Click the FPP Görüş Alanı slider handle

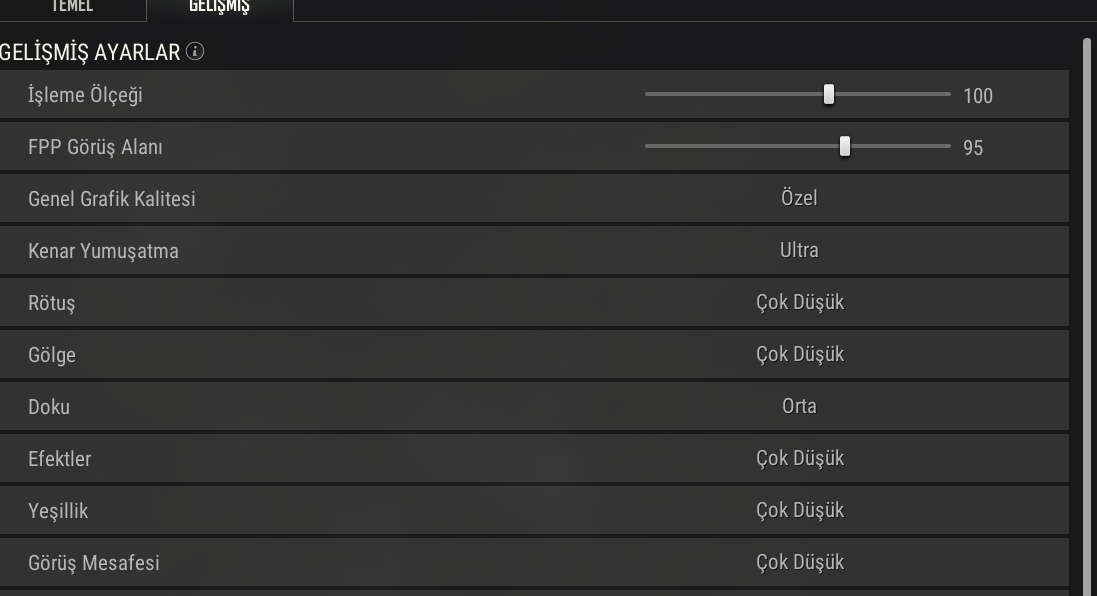(x=845, y=147)
